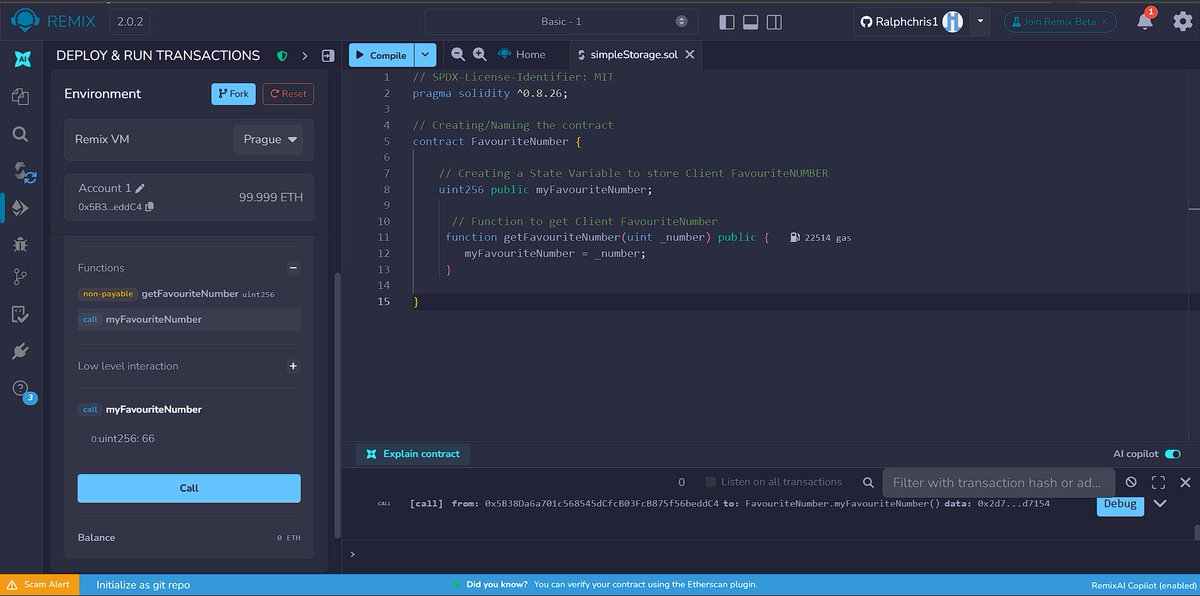Click the blue Call button

189,488
